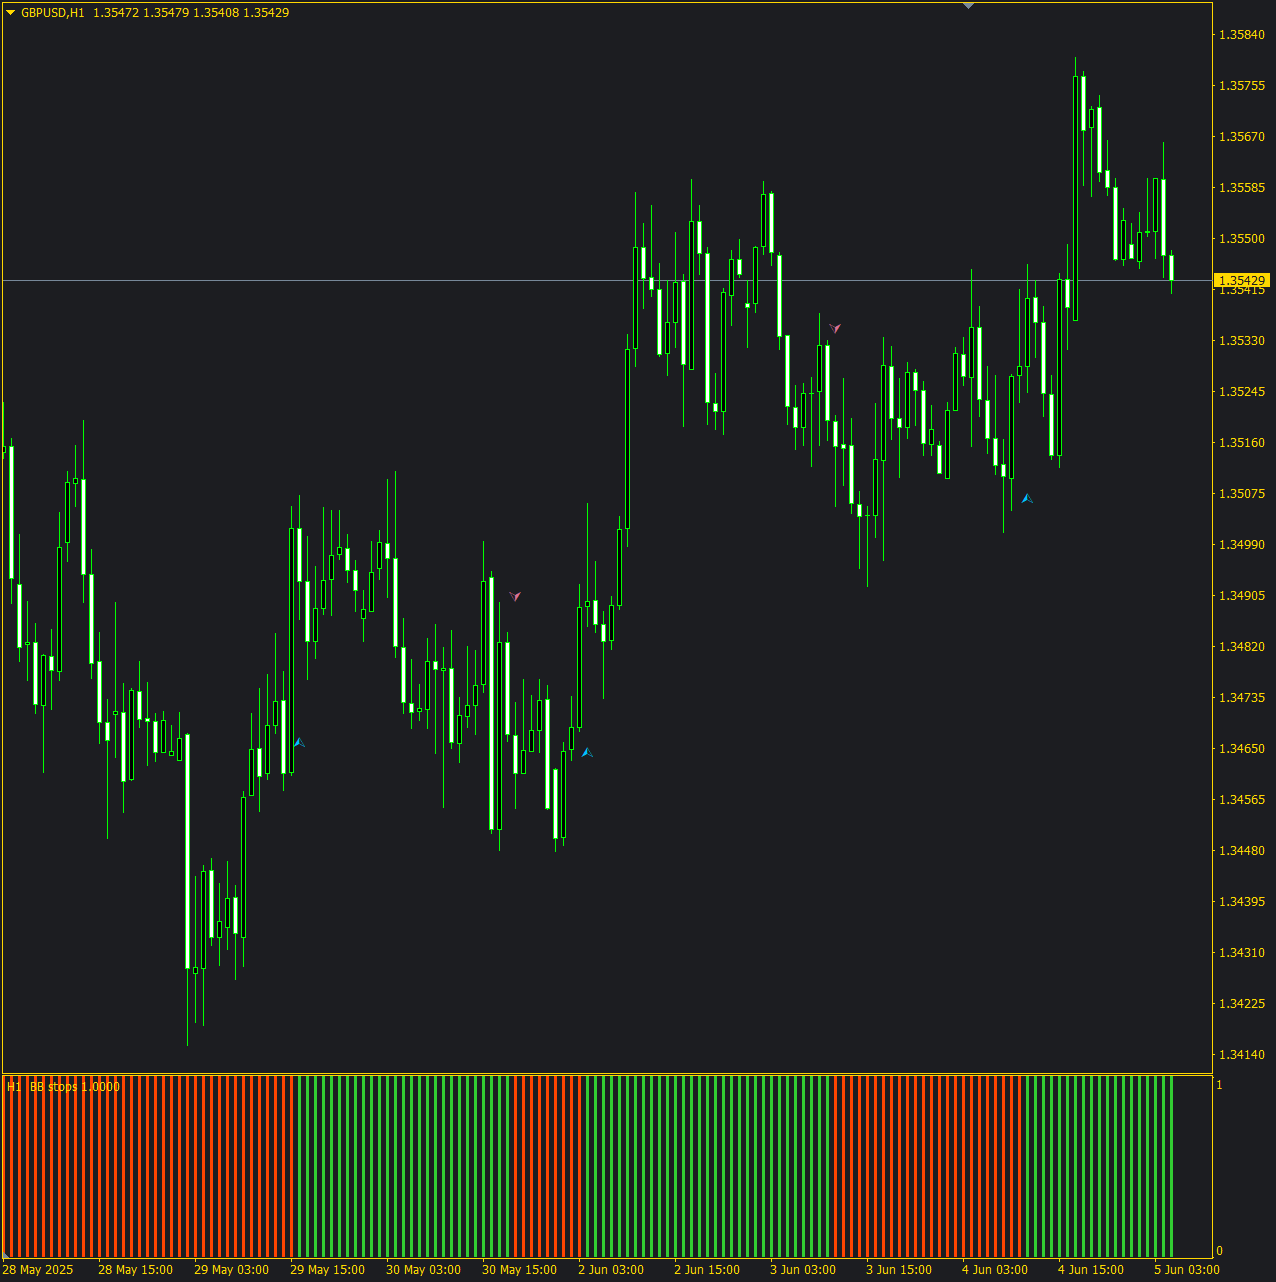Click the 'H1 BB stops 1.0000' indicator label
This screenshot has width=1276, height=1282.
pos(63,1087)
